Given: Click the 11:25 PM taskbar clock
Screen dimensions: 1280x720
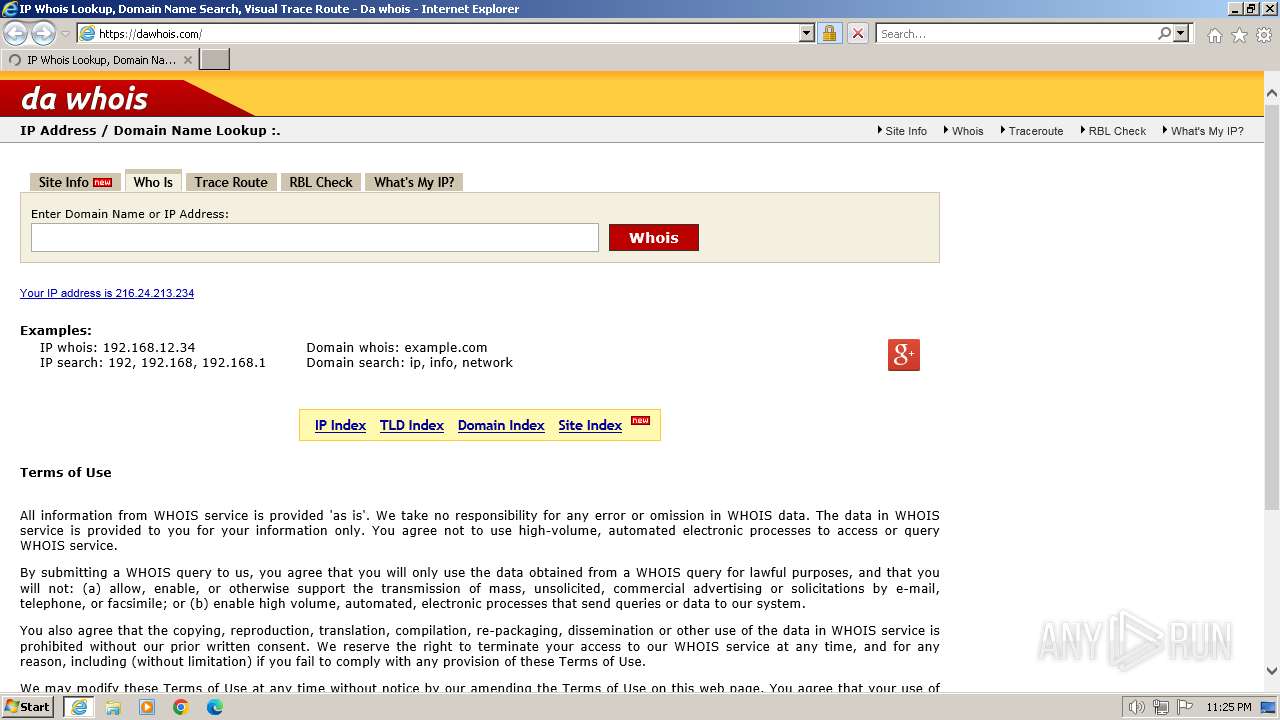Looking at the screenshot, I should click(1229, 707).
